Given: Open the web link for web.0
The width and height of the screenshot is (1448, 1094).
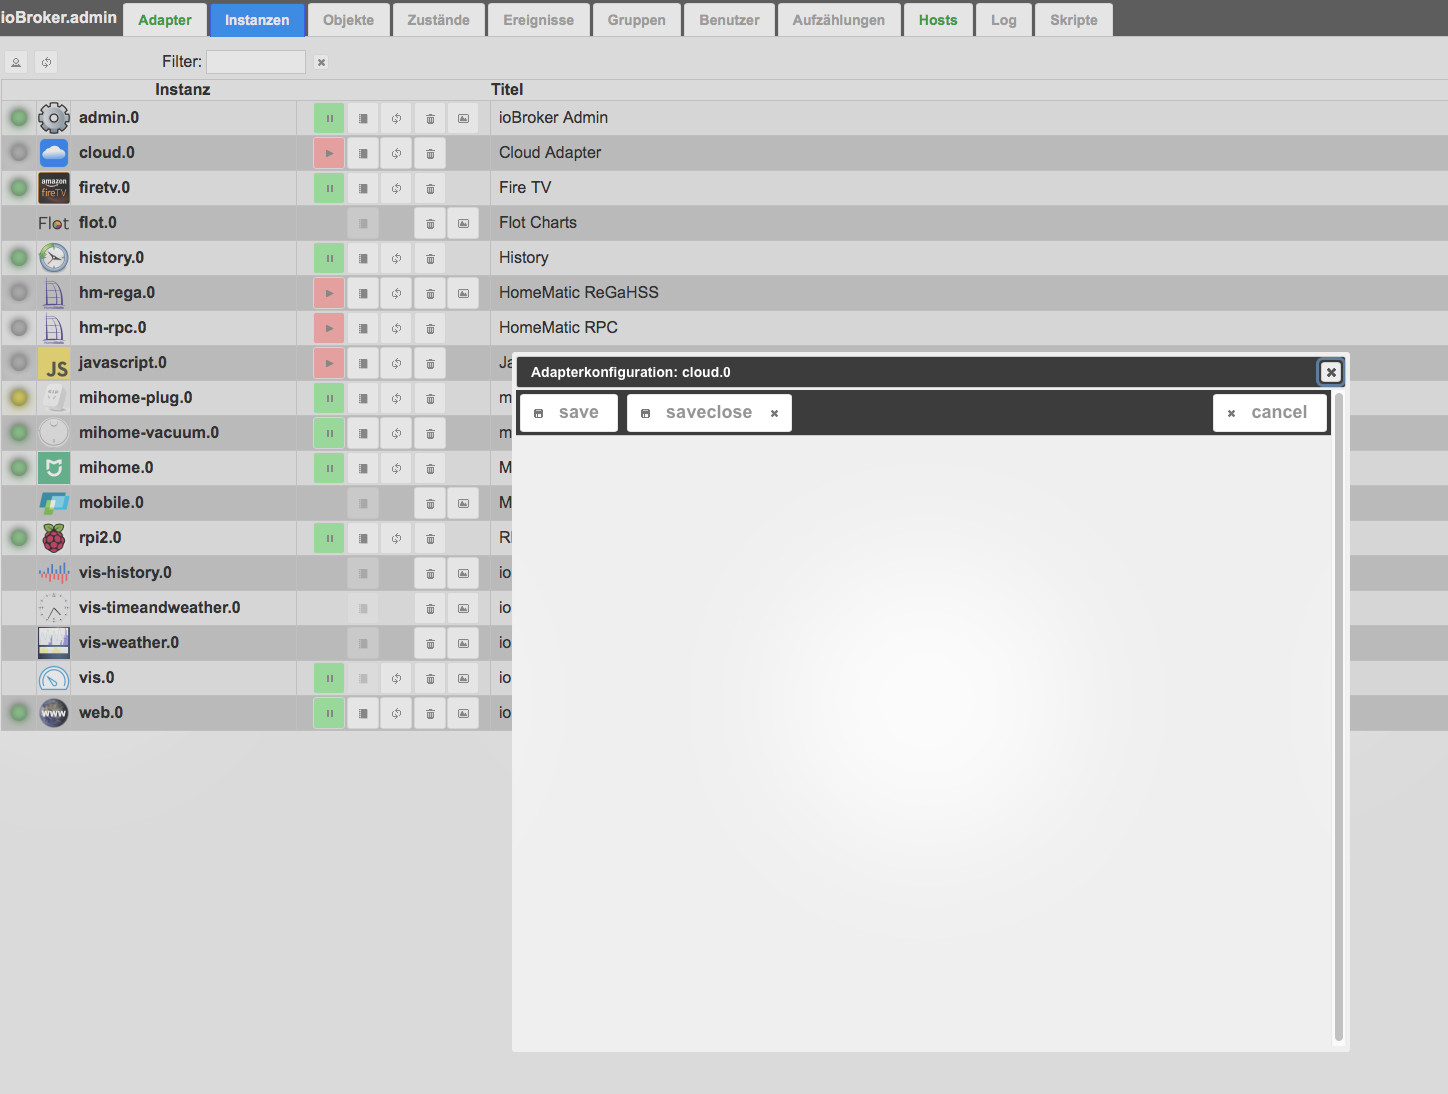Looking at the screenshot, I should [463, 713].
